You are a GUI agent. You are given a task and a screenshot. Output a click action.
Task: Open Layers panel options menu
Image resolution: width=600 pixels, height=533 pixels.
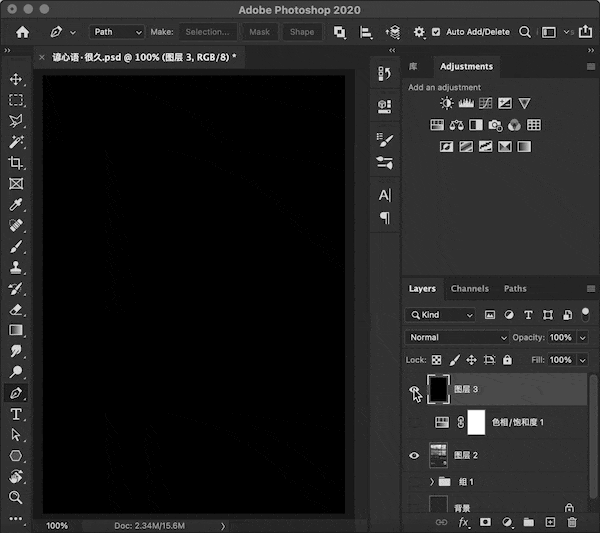pos(591,289)
